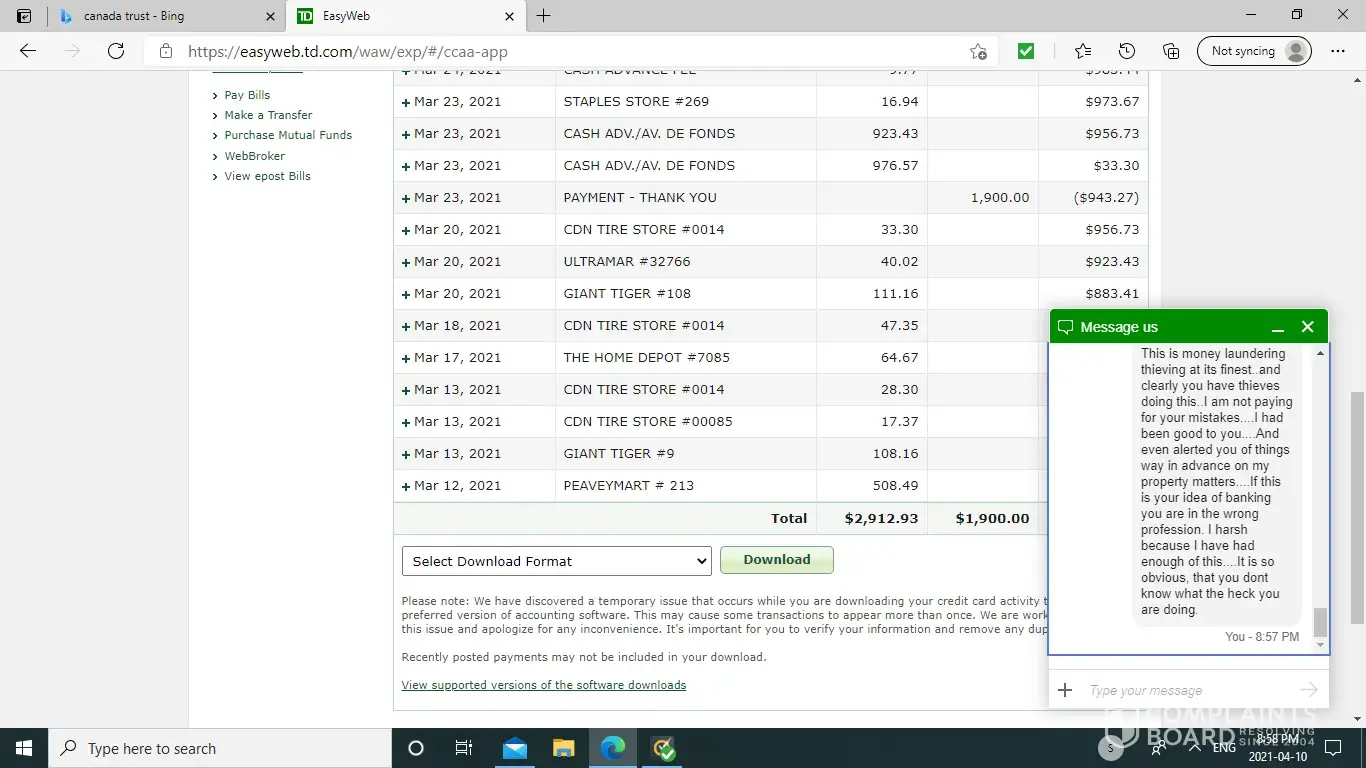Click the $2,912.93 total debit value
Image resolution: width=1366 pixels, height=768 pixels.
[881, 518]
